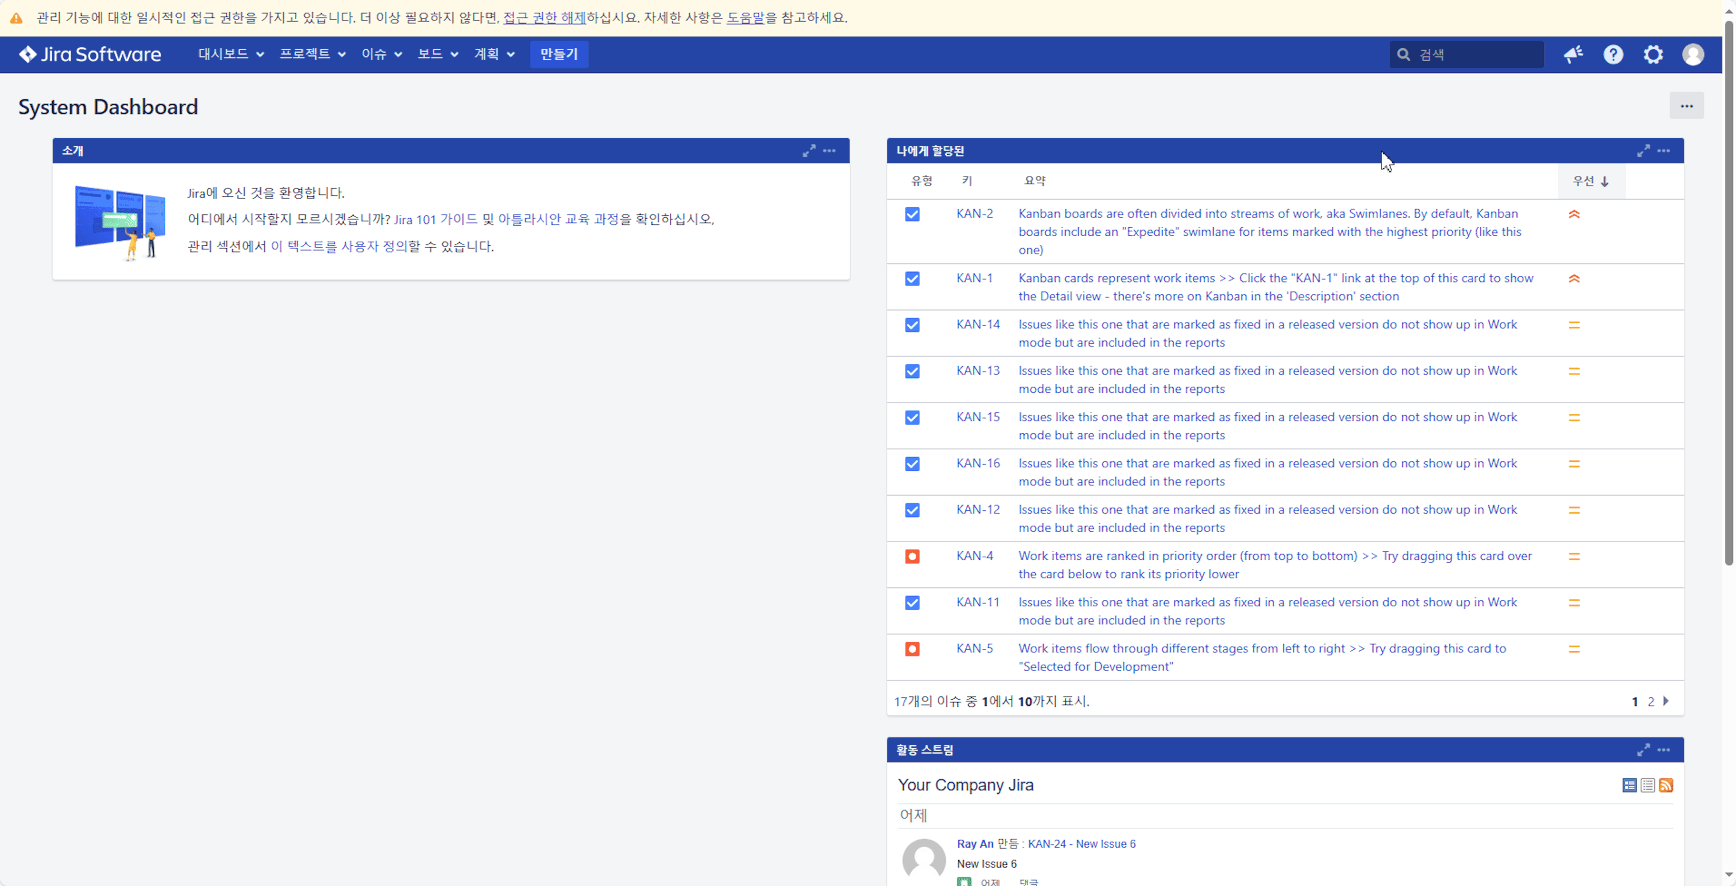The image size is (1736, 886).
Task: Open issue key KAN-16
Action: click(x=978, y=463)
